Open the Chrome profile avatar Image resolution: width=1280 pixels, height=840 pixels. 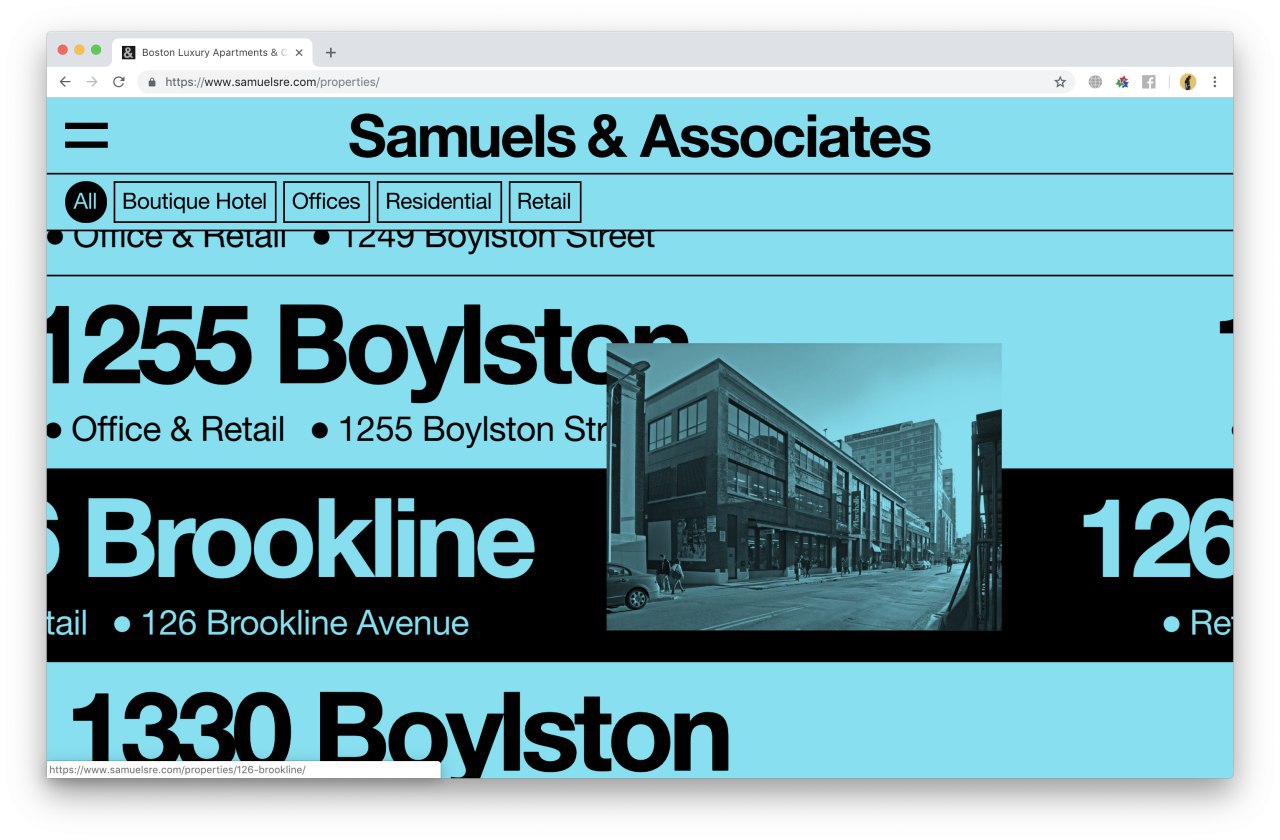[x=1188, y=82]
